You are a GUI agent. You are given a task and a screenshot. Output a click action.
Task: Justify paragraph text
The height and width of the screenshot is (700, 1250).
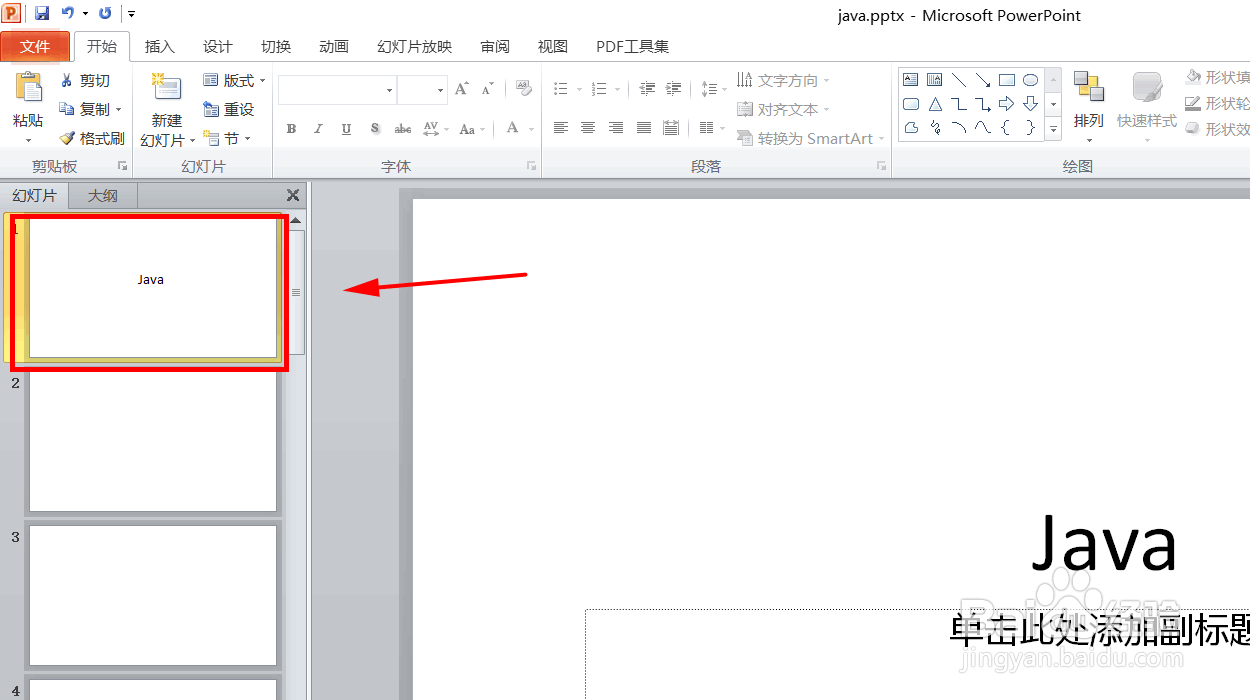644,128
